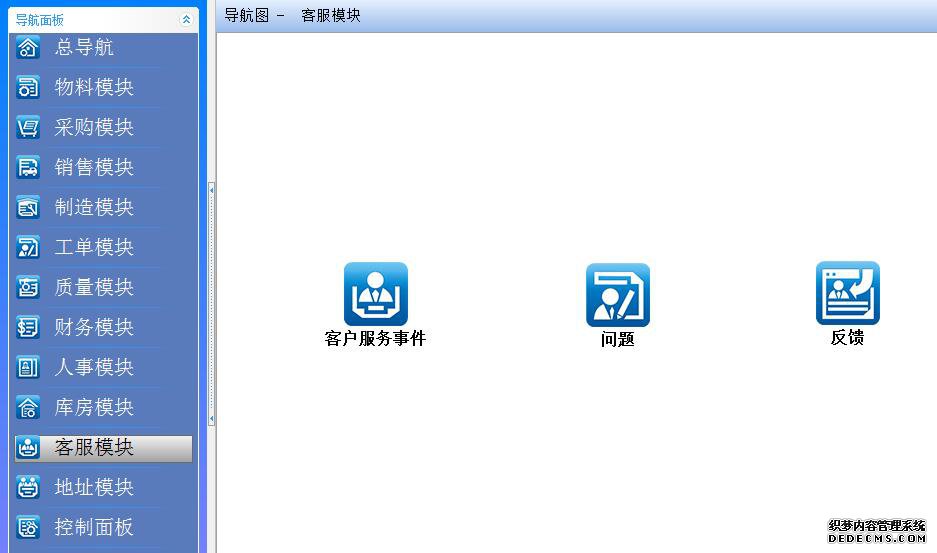Image resolution: width=937 pixels, height=553 pixels.
Task: Click the 总导航 home icon
Action: coord(27,47)
